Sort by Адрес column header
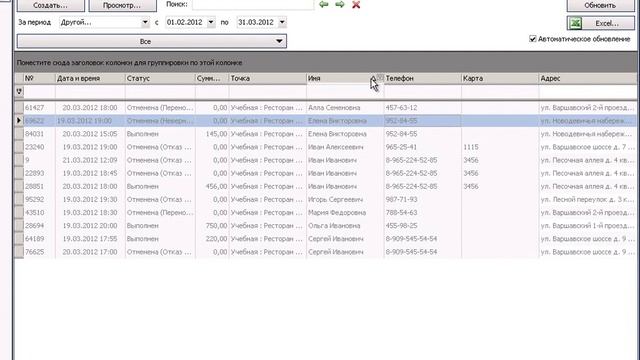640x360 pixels. point(588,78)
